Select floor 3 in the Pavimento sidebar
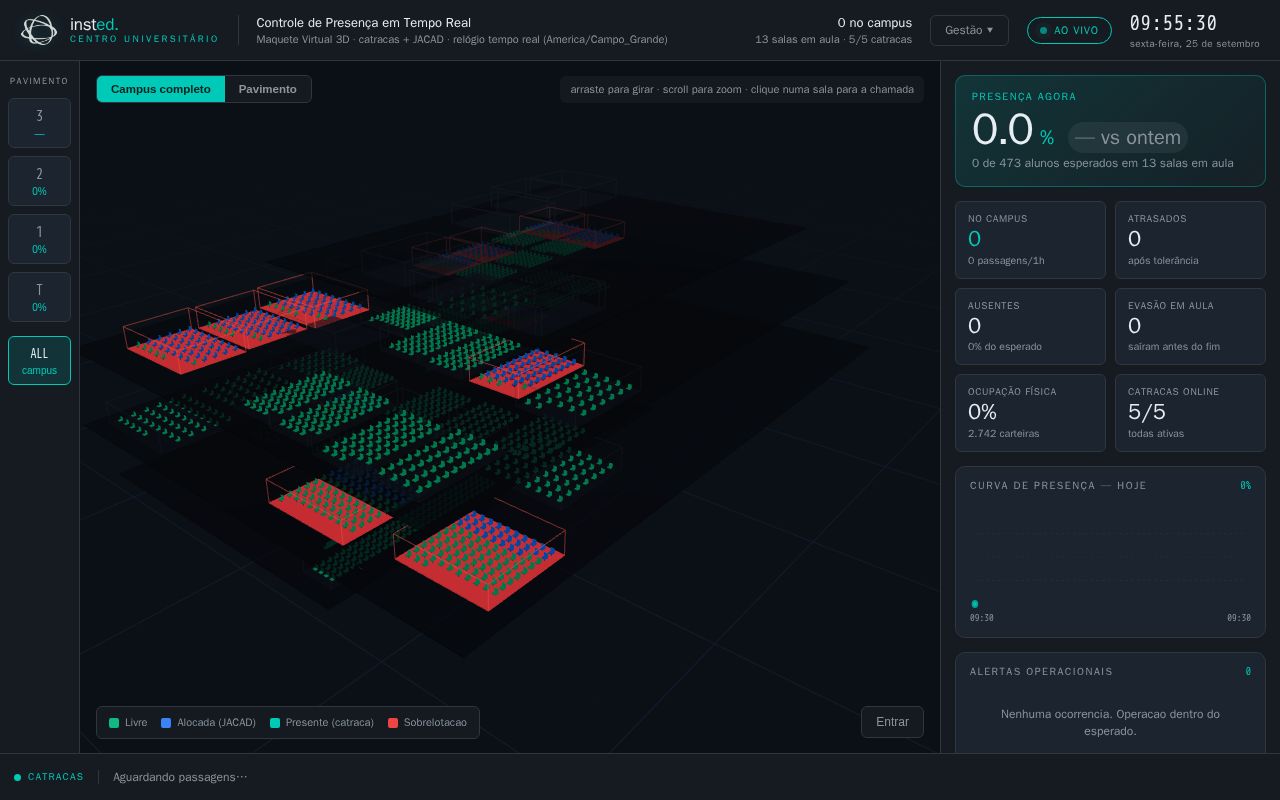Screen dimensions: 1280x800 pyautogui.click(x=39, y=123)
